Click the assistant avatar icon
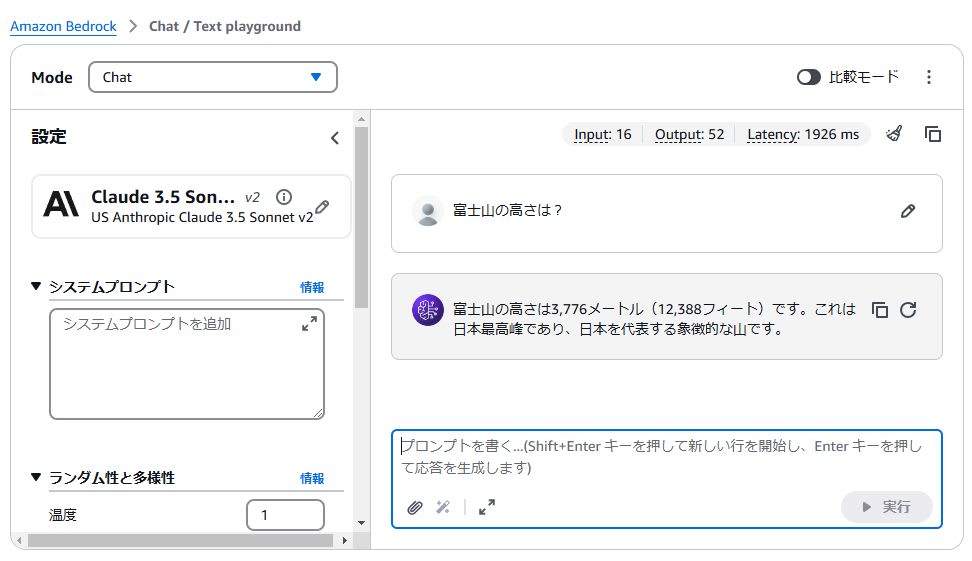The width and height of the screenshot is (972, 561). (428, 309)
